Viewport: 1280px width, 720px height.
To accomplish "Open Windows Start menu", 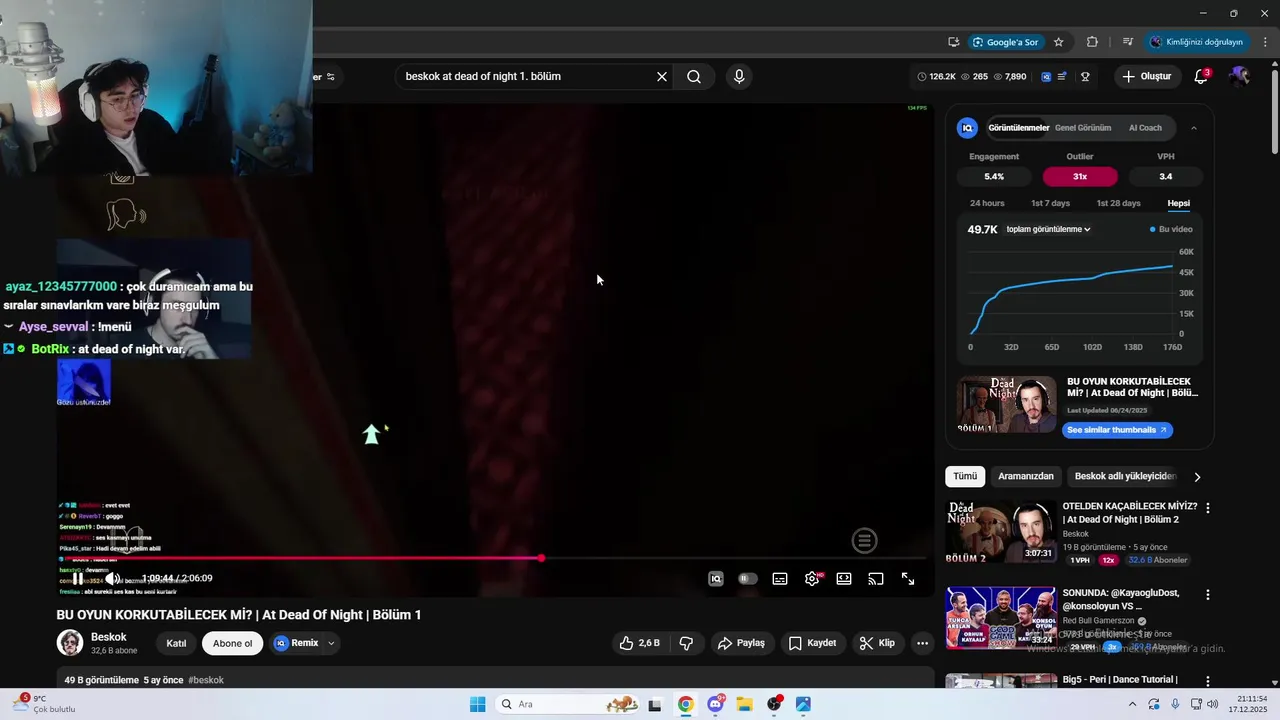I will (x=478, y=704).
